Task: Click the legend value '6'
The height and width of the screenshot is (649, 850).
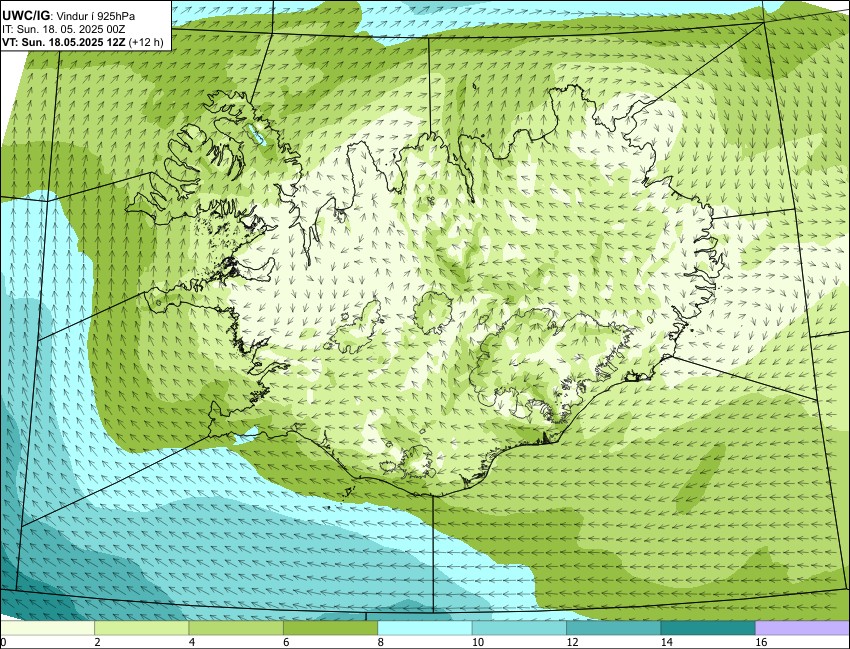Action: [x=286, y=642]
